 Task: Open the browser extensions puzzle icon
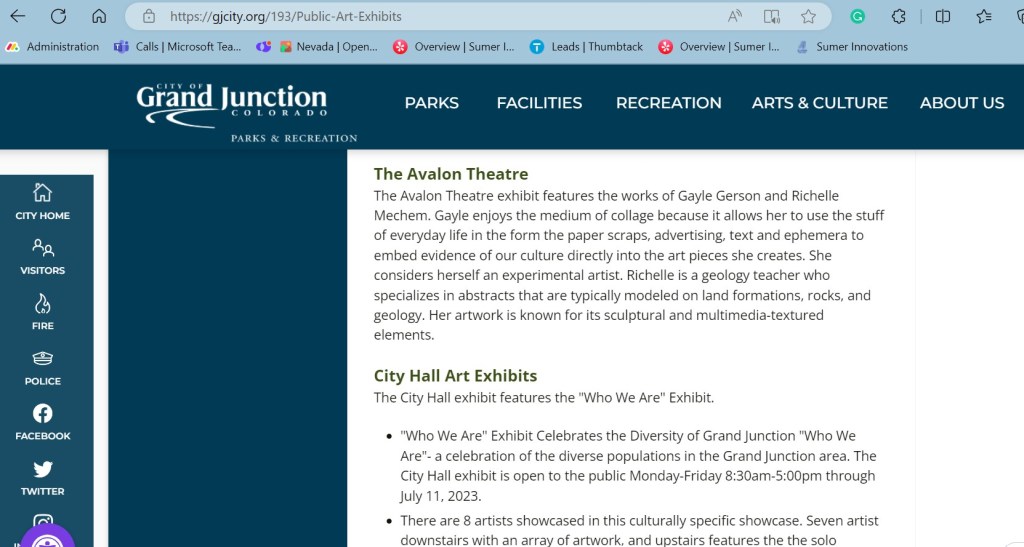[x=899, y=16]
